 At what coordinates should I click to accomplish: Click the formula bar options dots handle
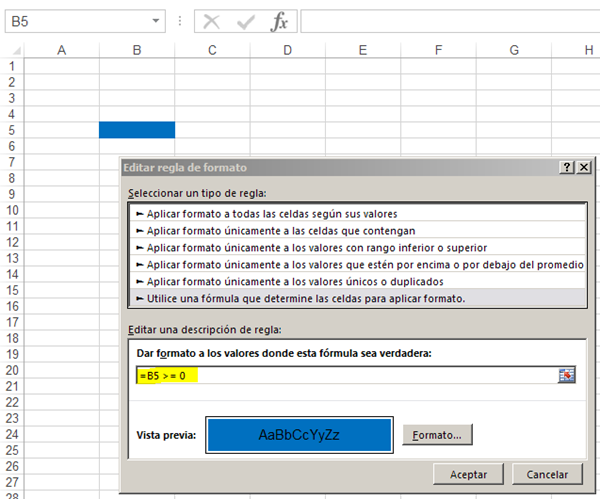[x=180, y=21]
